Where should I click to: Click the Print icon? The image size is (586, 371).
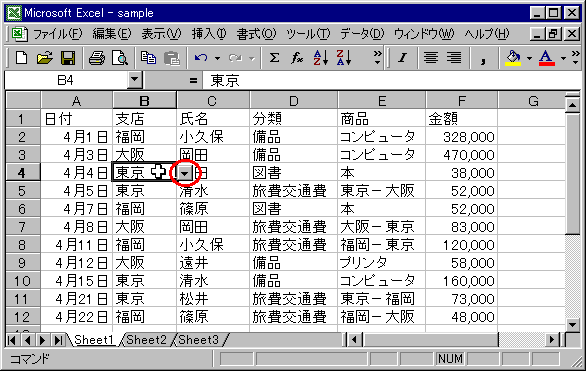point(97,58)
